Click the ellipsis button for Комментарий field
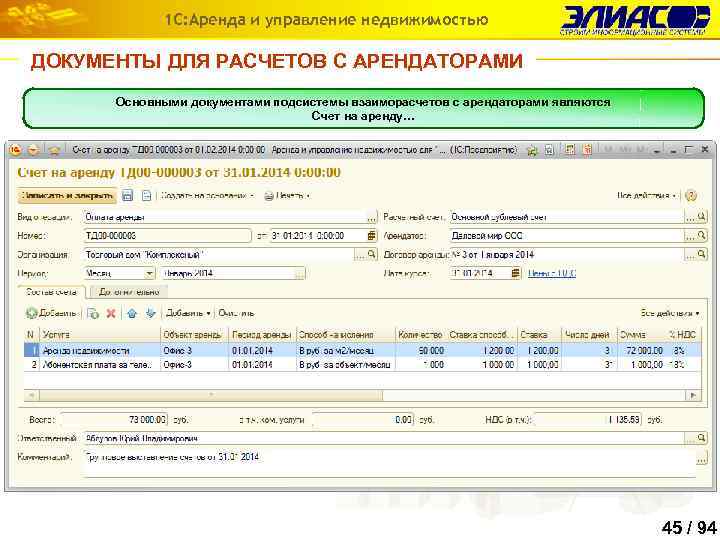720x540 pixels. point(702,458)
